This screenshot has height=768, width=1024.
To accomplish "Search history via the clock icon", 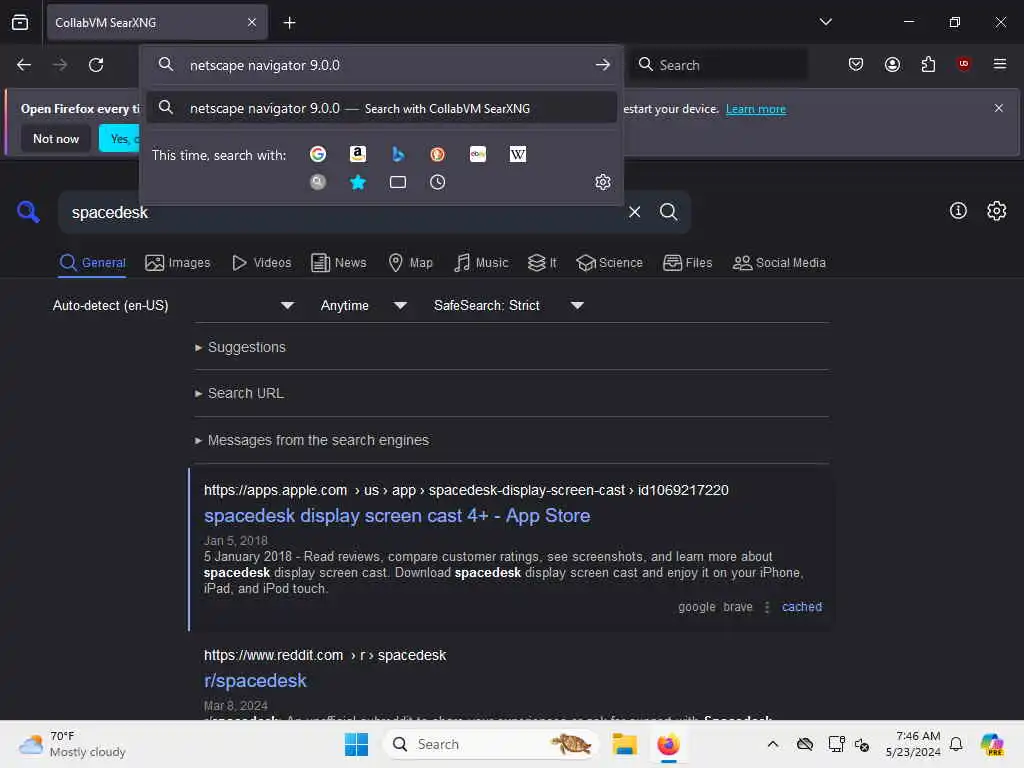I will click(x=438, y=182).
